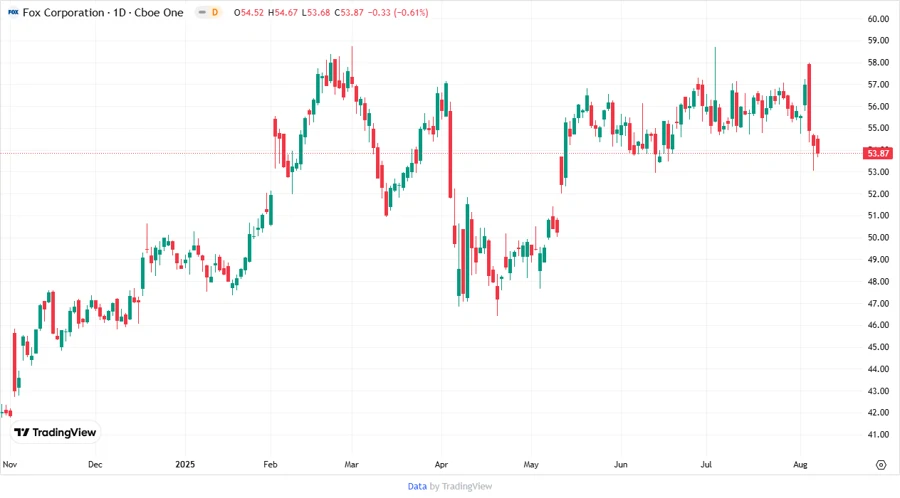
Task: Click the 57.00 price axis label
Action: click(x=878, y=84)
